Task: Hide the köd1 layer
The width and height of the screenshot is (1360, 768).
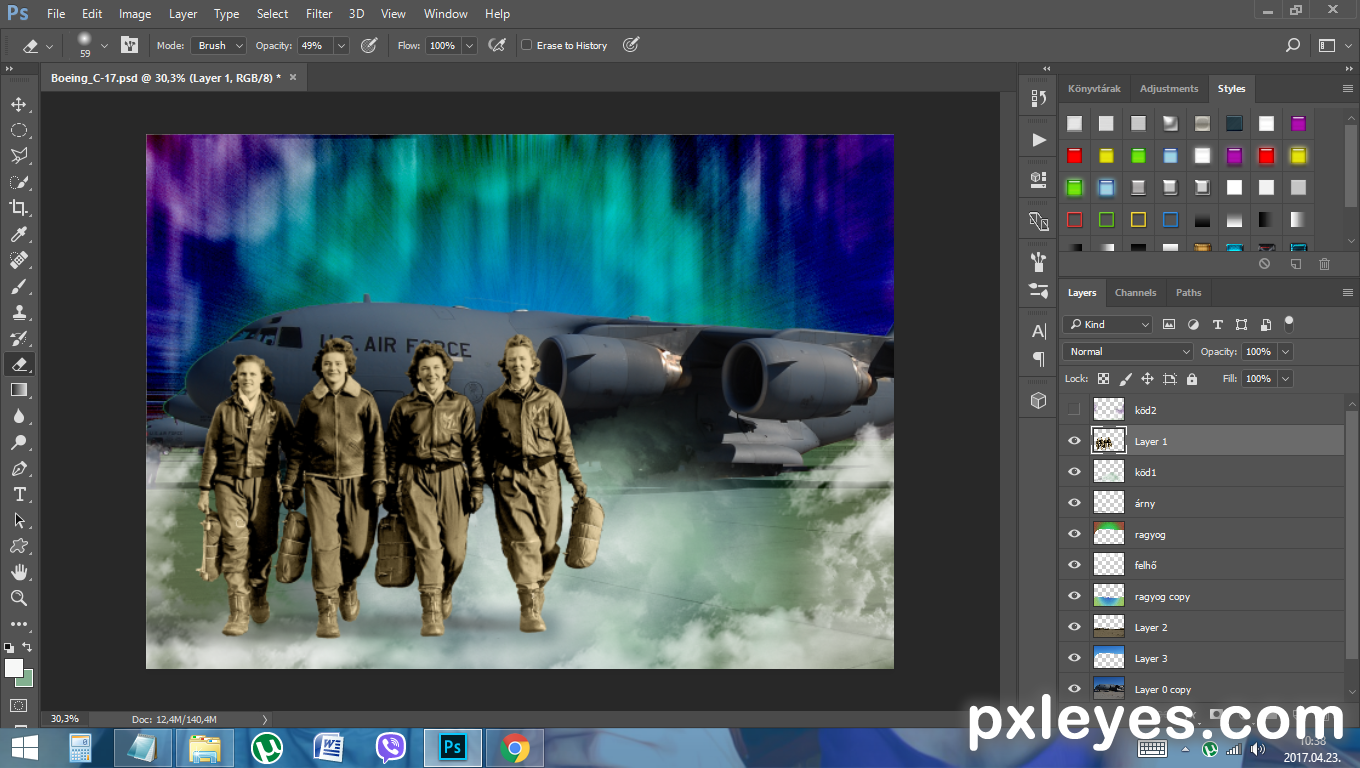Action: (1074, 472)
